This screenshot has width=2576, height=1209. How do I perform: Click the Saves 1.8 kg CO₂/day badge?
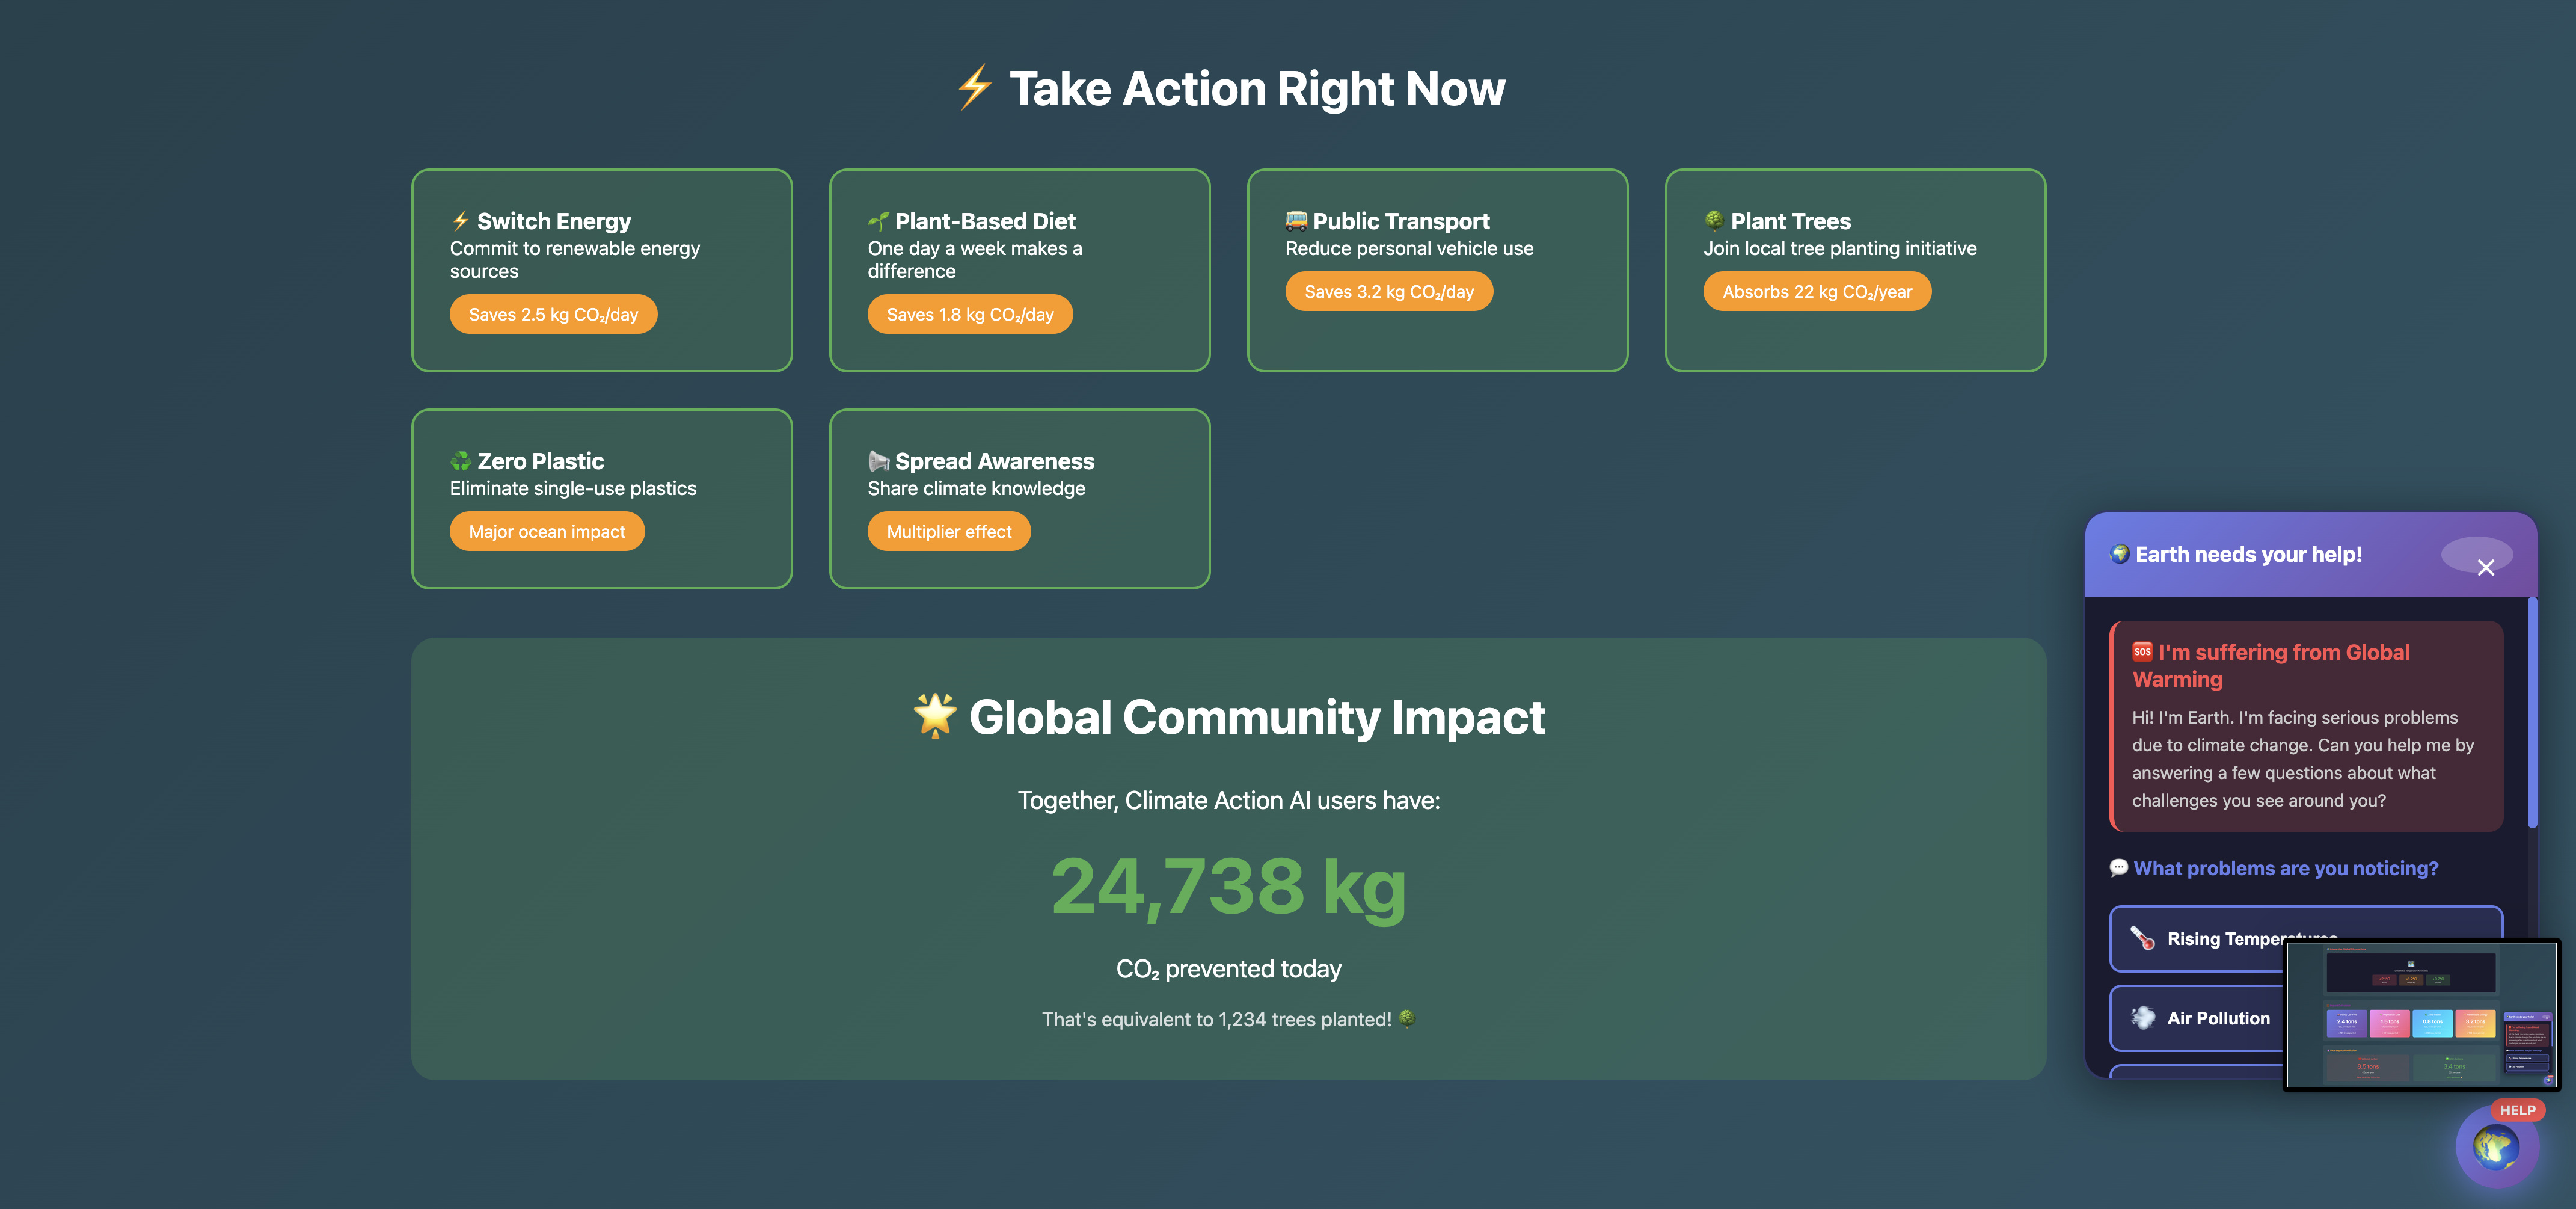[x=969, y=314]
